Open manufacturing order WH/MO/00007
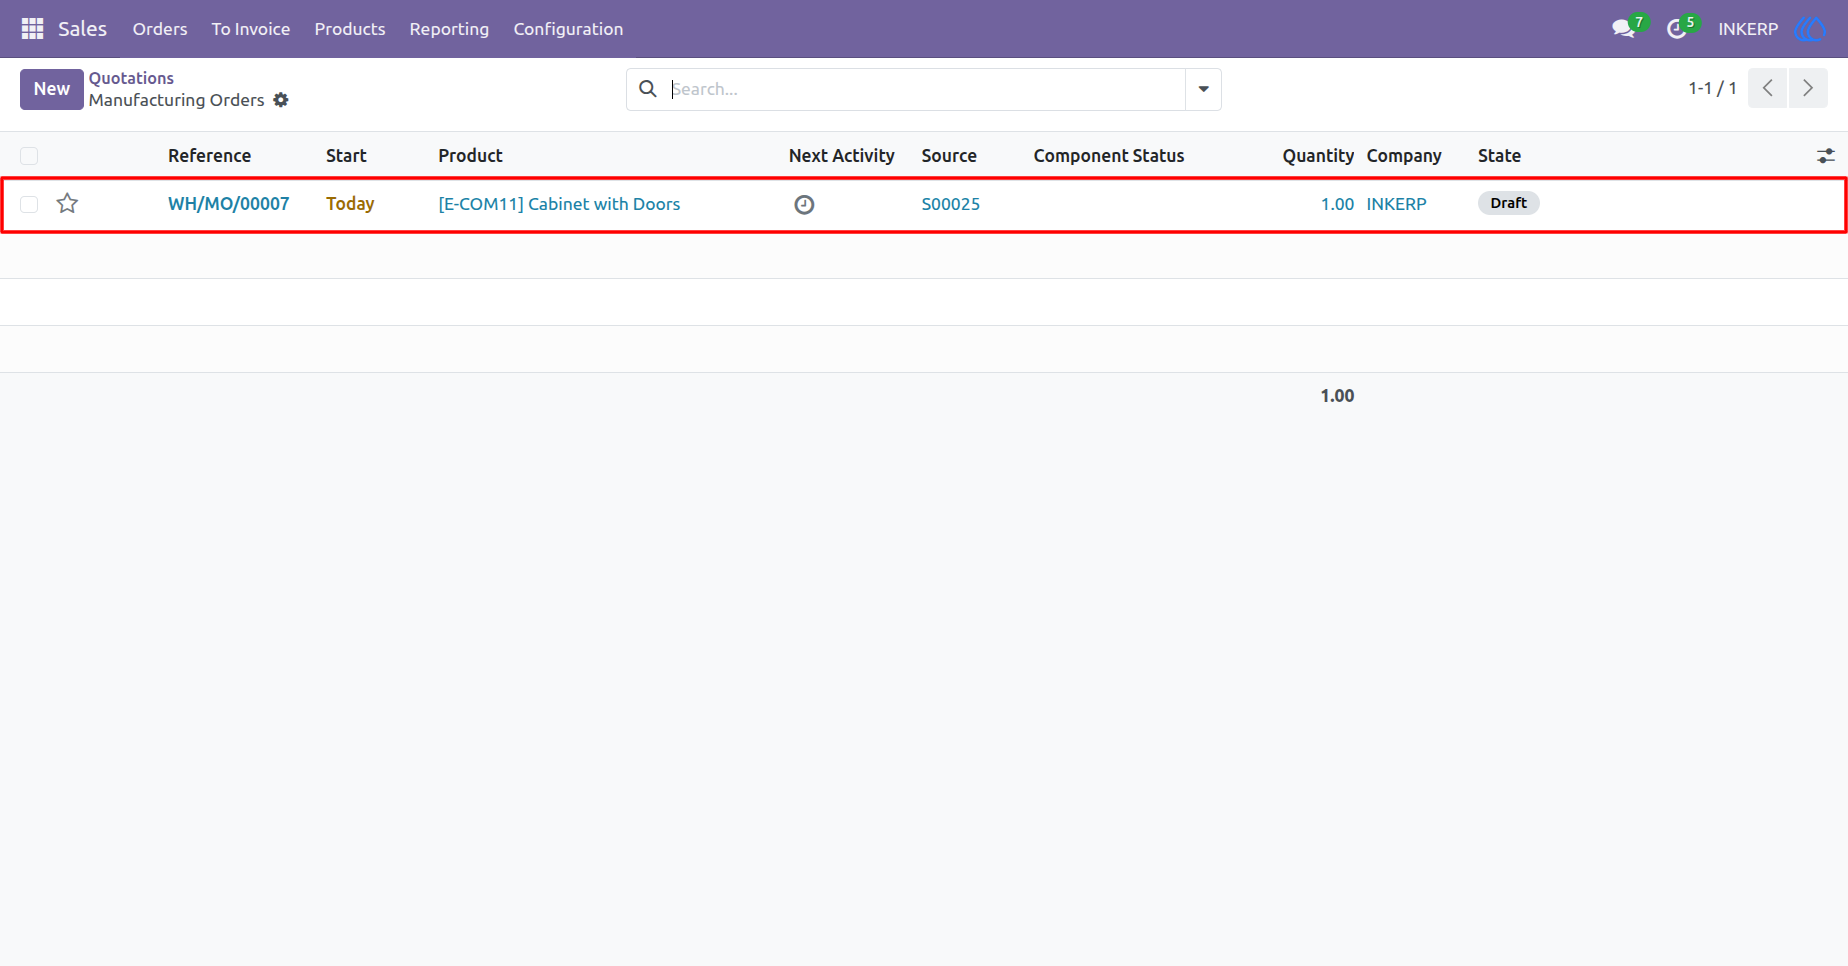Image resolution: width=1848 pixels, height=966 pixels. pos(229,204)
